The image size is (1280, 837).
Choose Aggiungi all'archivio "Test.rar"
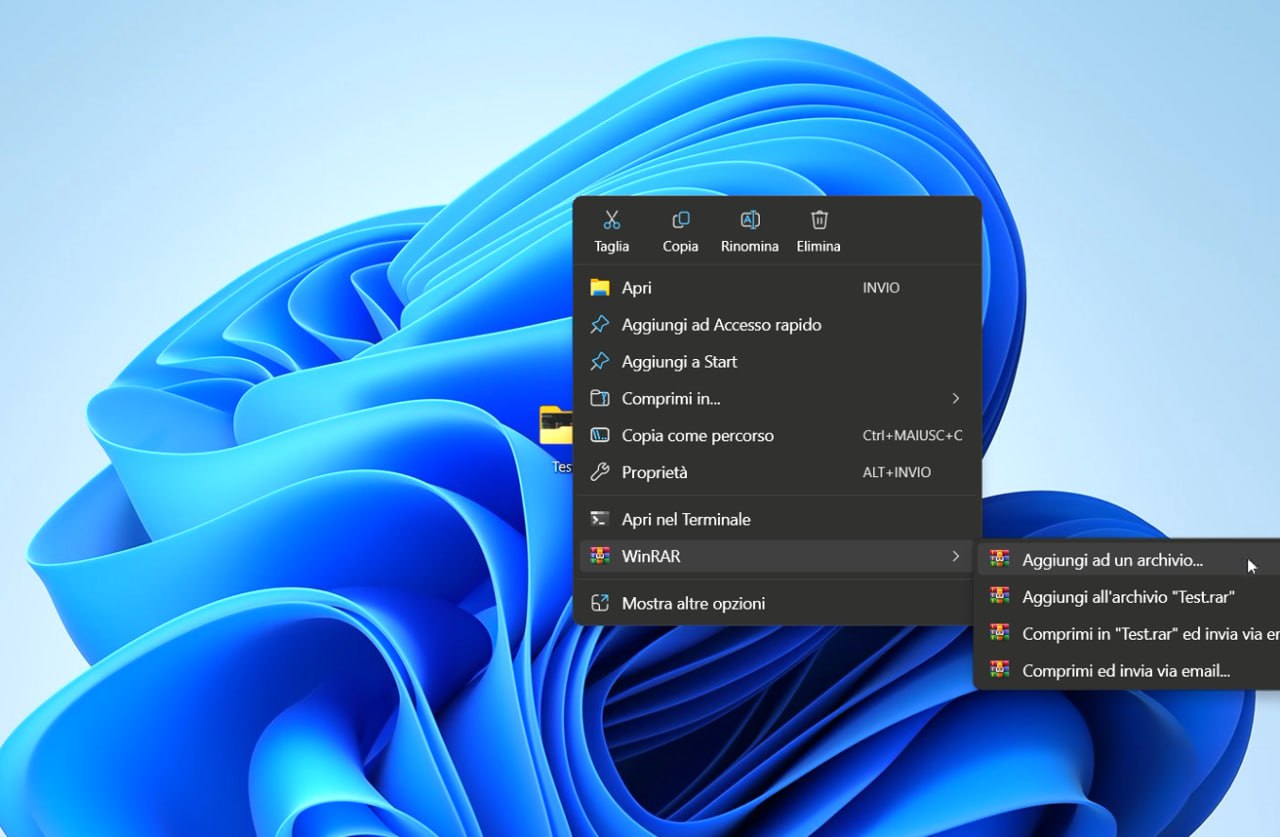click(x=1128, y=597)
